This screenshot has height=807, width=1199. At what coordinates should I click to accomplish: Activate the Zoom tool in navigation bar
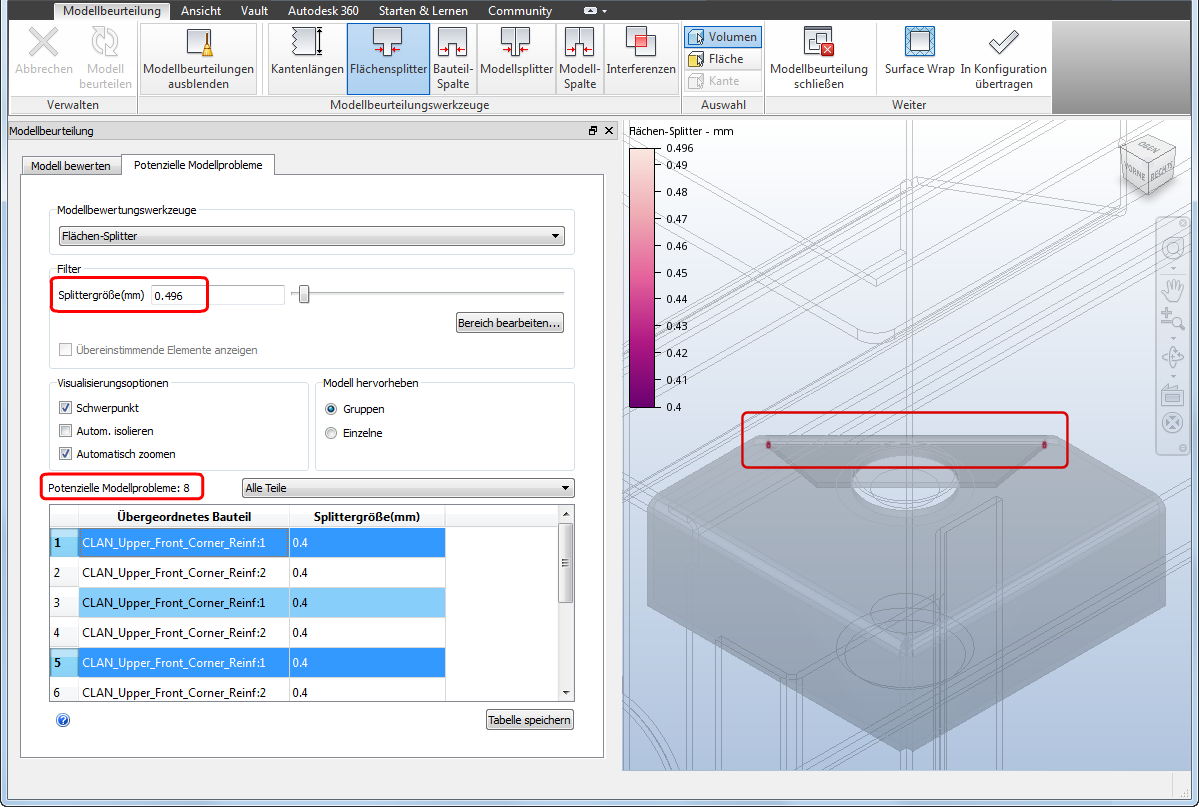(1172, 318)
